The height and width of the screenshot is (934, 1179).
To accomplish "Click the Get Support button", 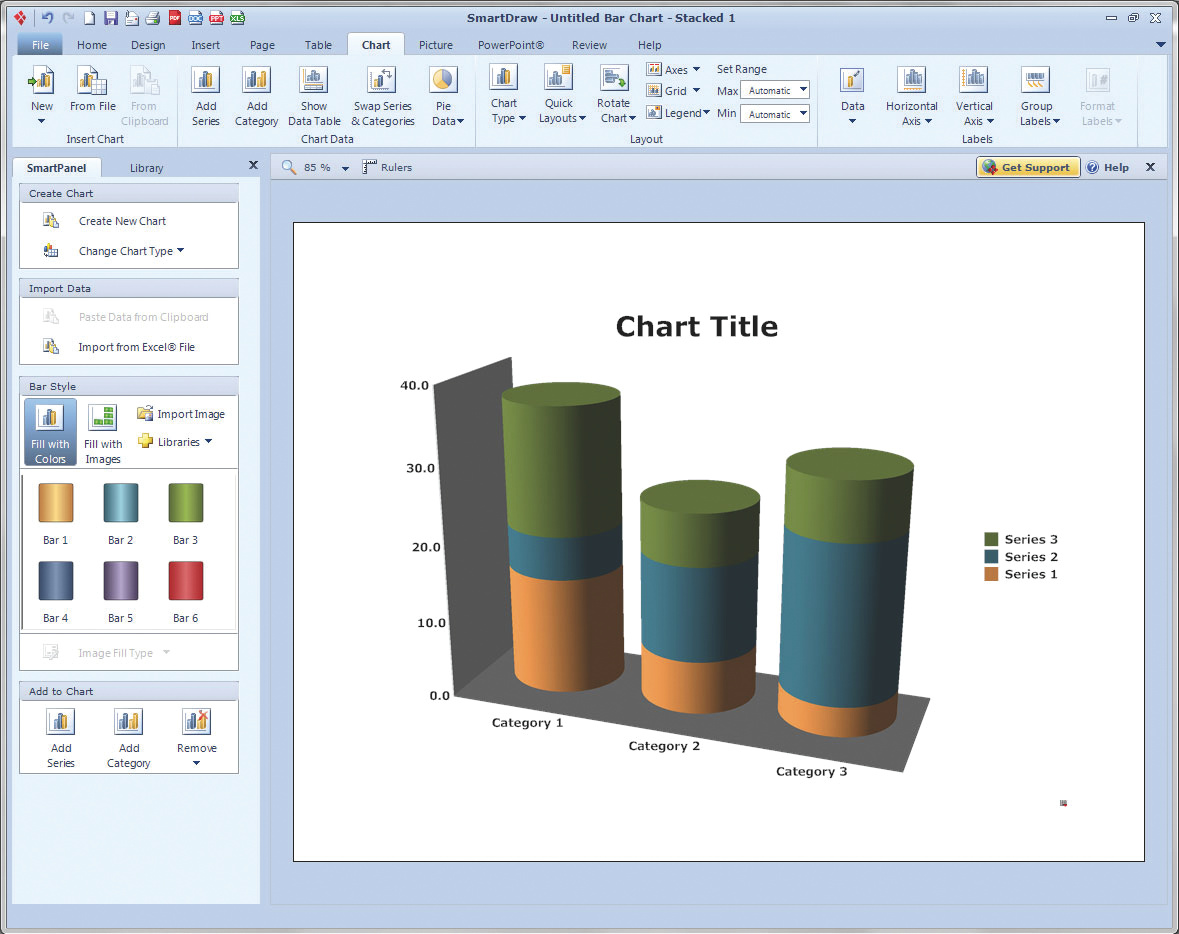I will pos(1028,167).
